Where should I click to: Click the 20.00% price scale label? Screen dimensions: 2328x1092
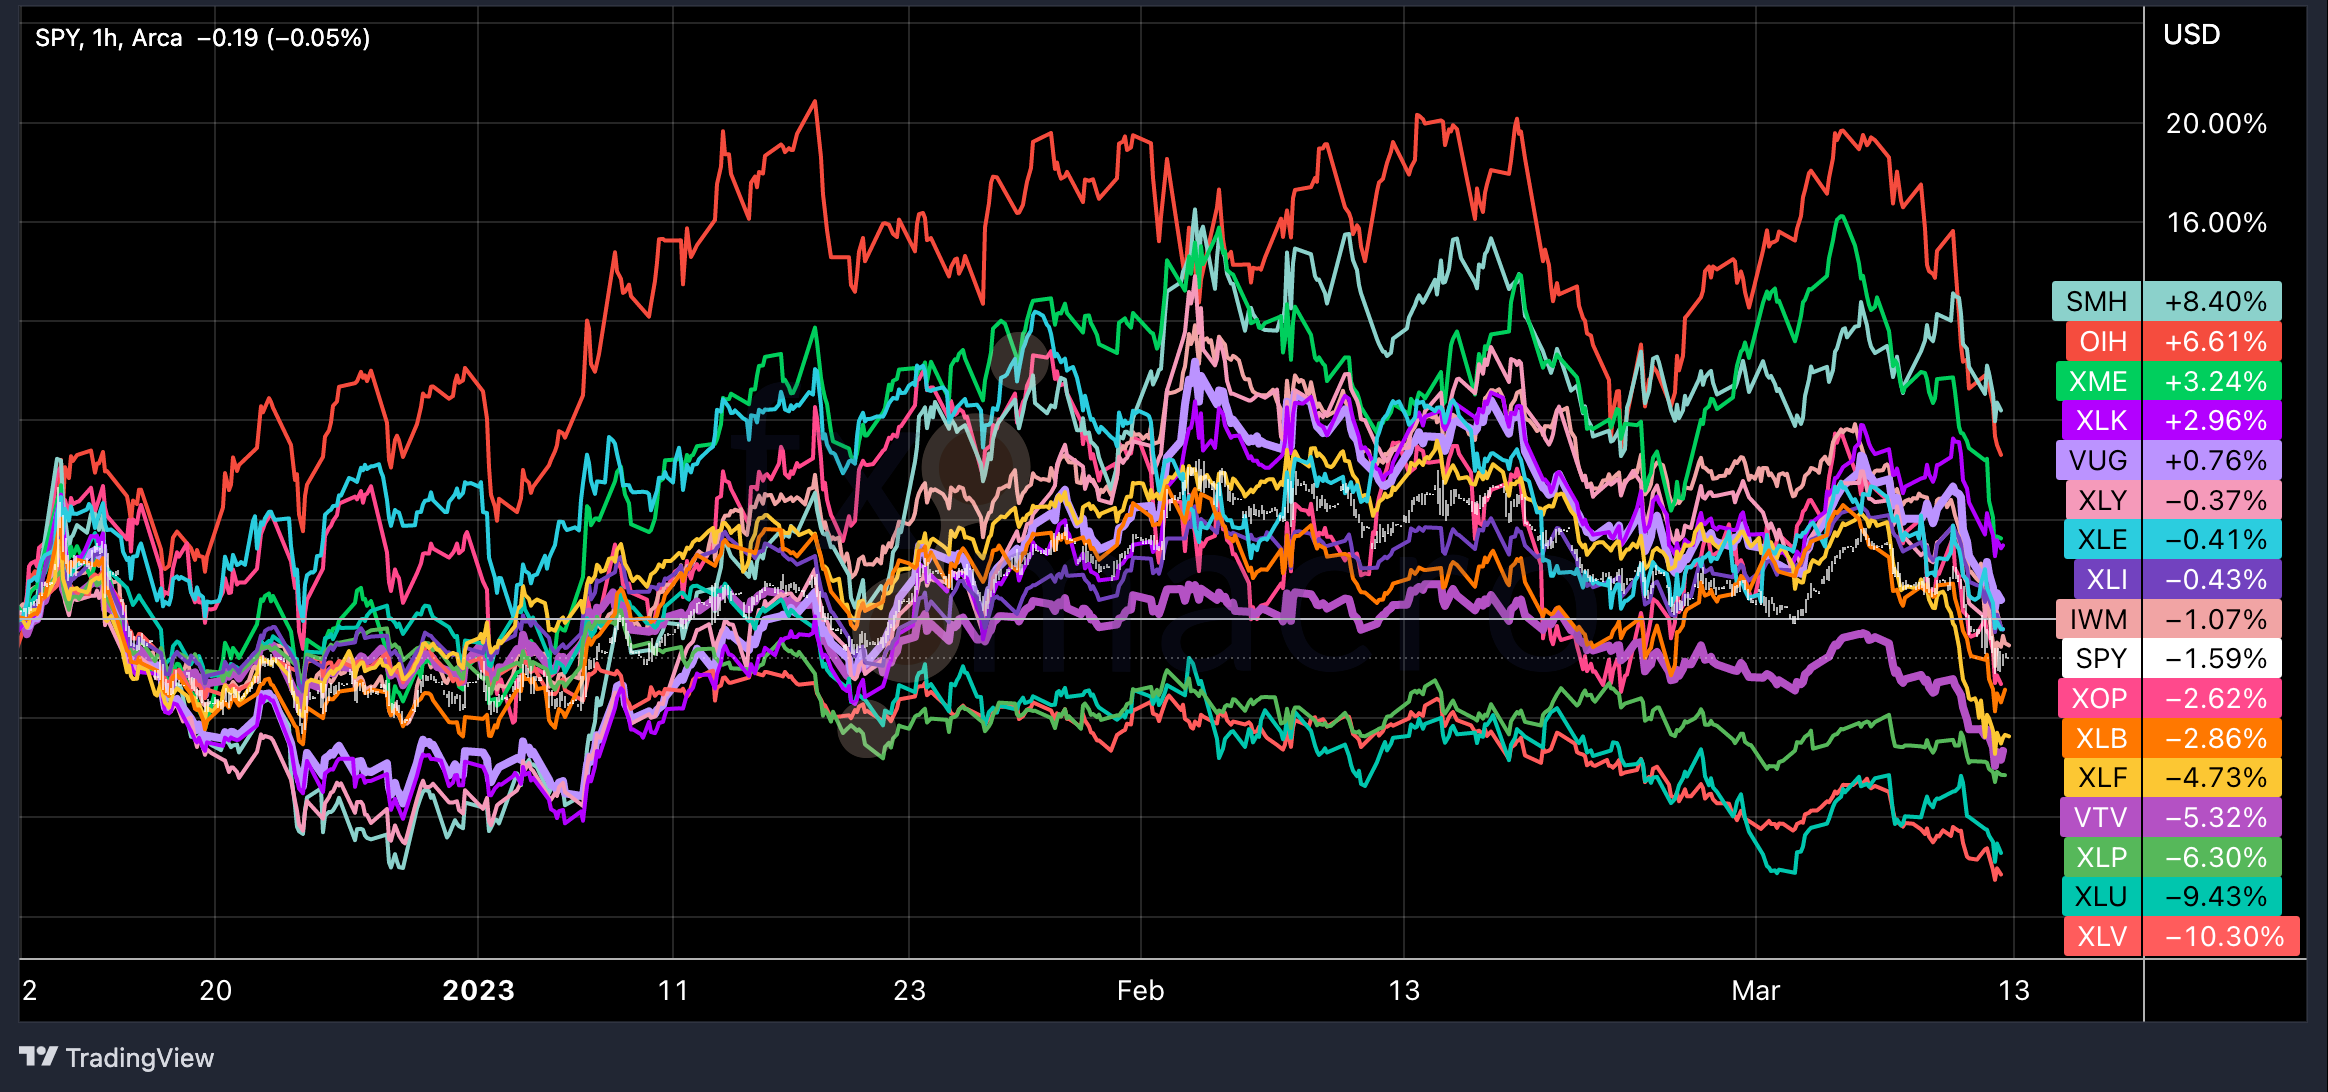pos(2216,123)
